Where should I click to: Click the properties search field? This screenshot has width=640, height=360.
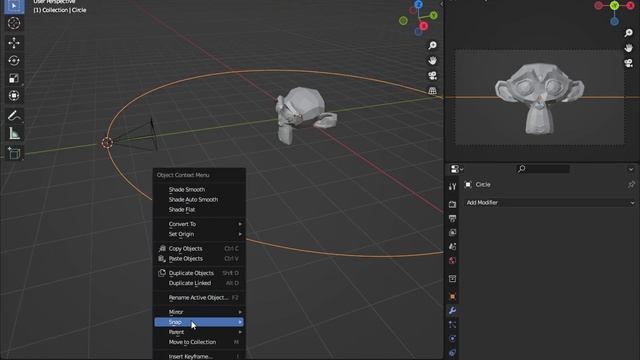543,169
